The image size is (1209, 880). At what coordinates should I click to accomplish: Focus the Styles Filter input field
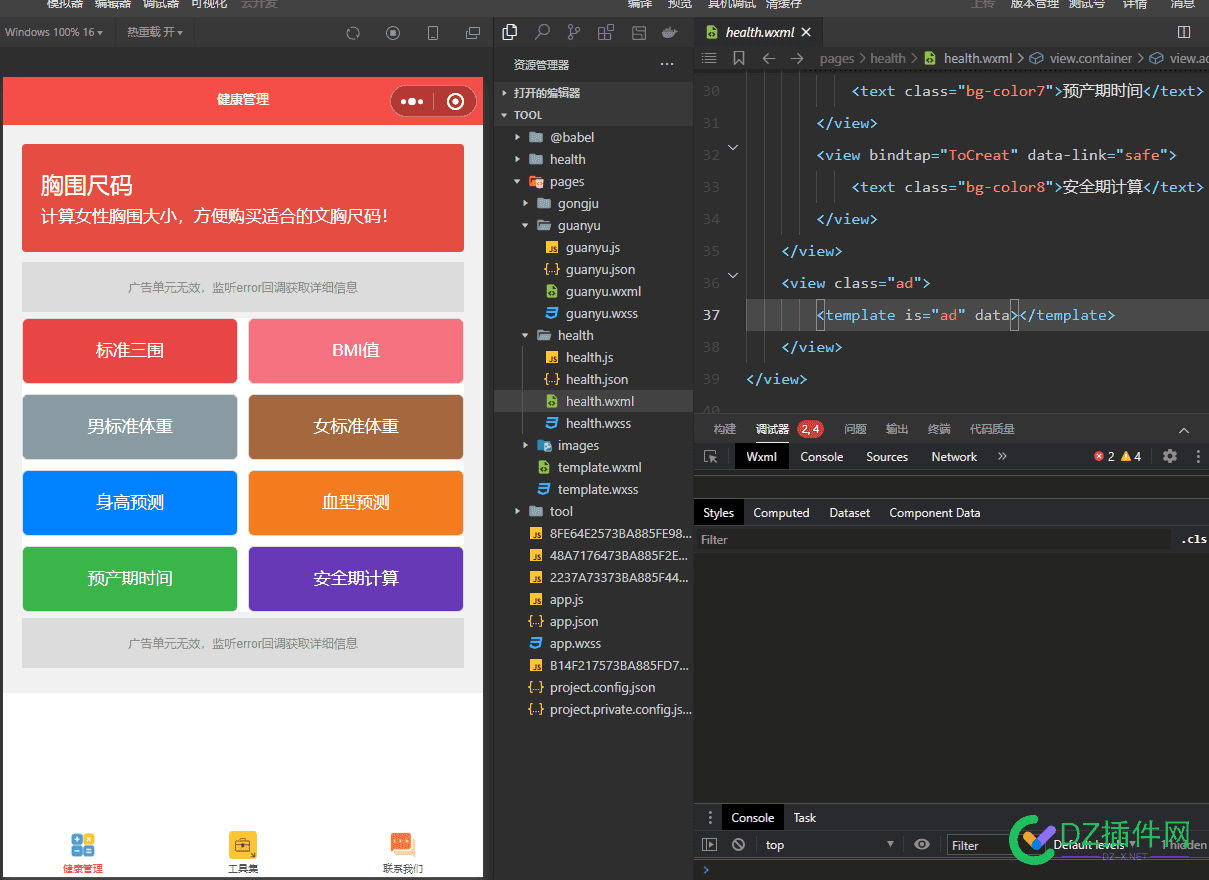click(x=934, y=539)
